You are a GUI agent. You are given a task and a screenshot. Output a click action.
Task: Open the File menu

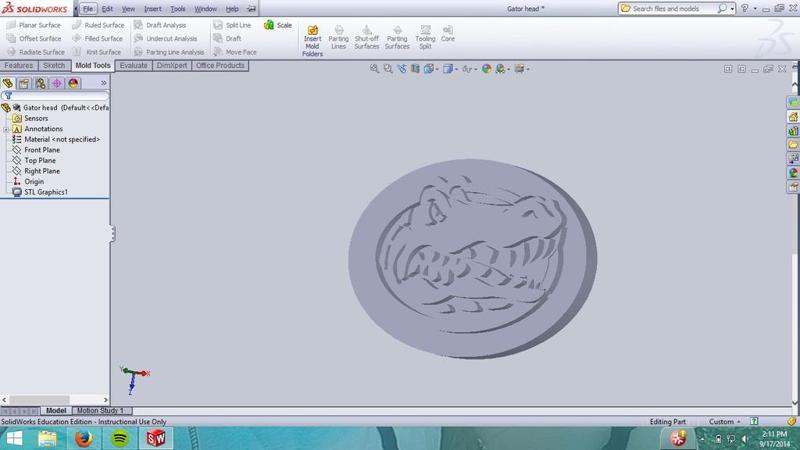click(88, 9)
